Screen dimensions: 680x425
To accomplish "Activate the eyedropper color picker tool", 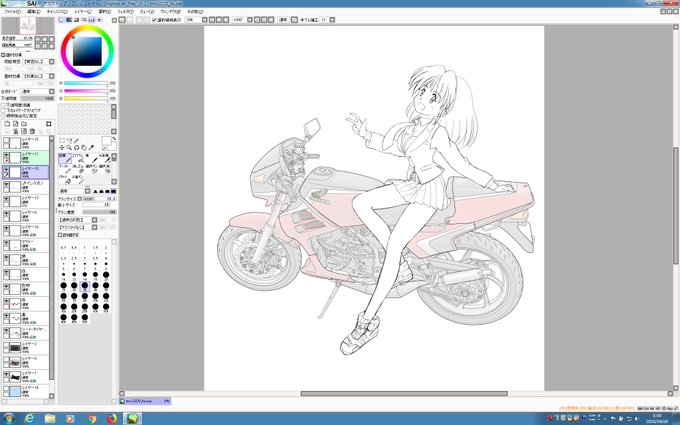I will (92, 148).
